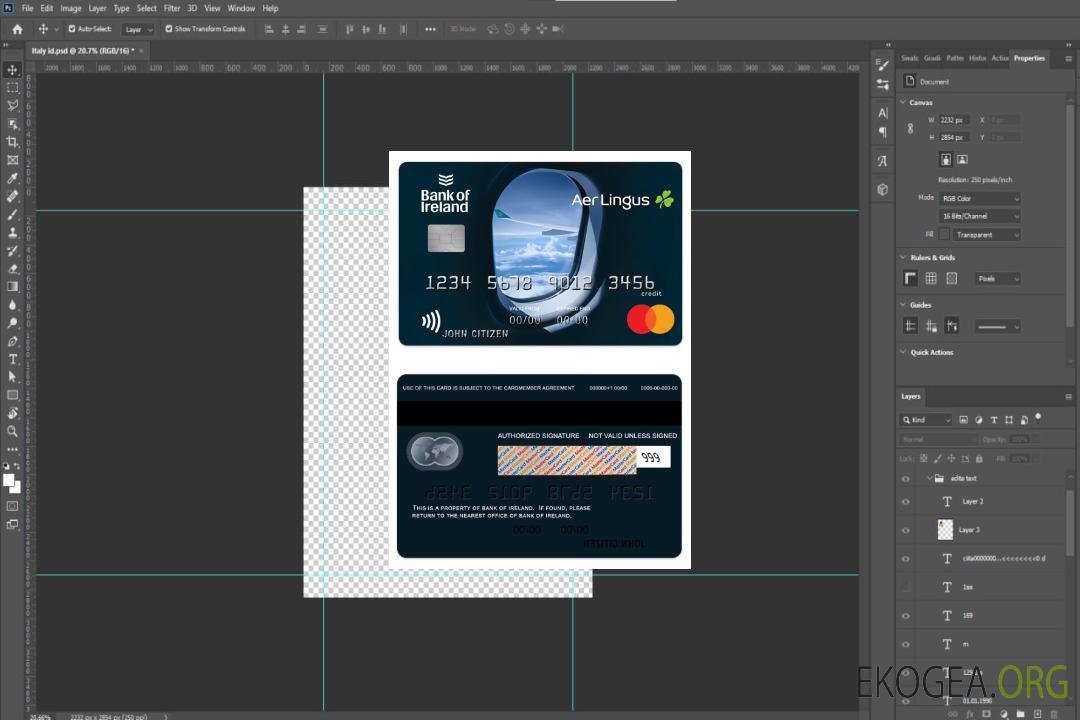This screenshot has width=1080, height=720.
Task: Collapse the Canvas section
Action: [x=903, y=102]
